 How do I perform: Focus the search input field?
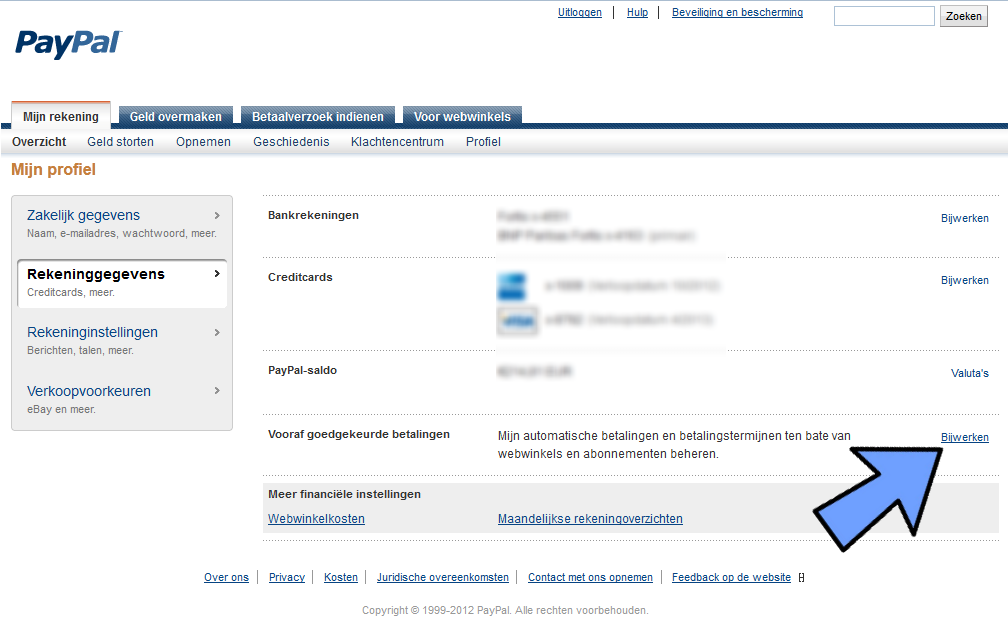click(x=884, y=16)
